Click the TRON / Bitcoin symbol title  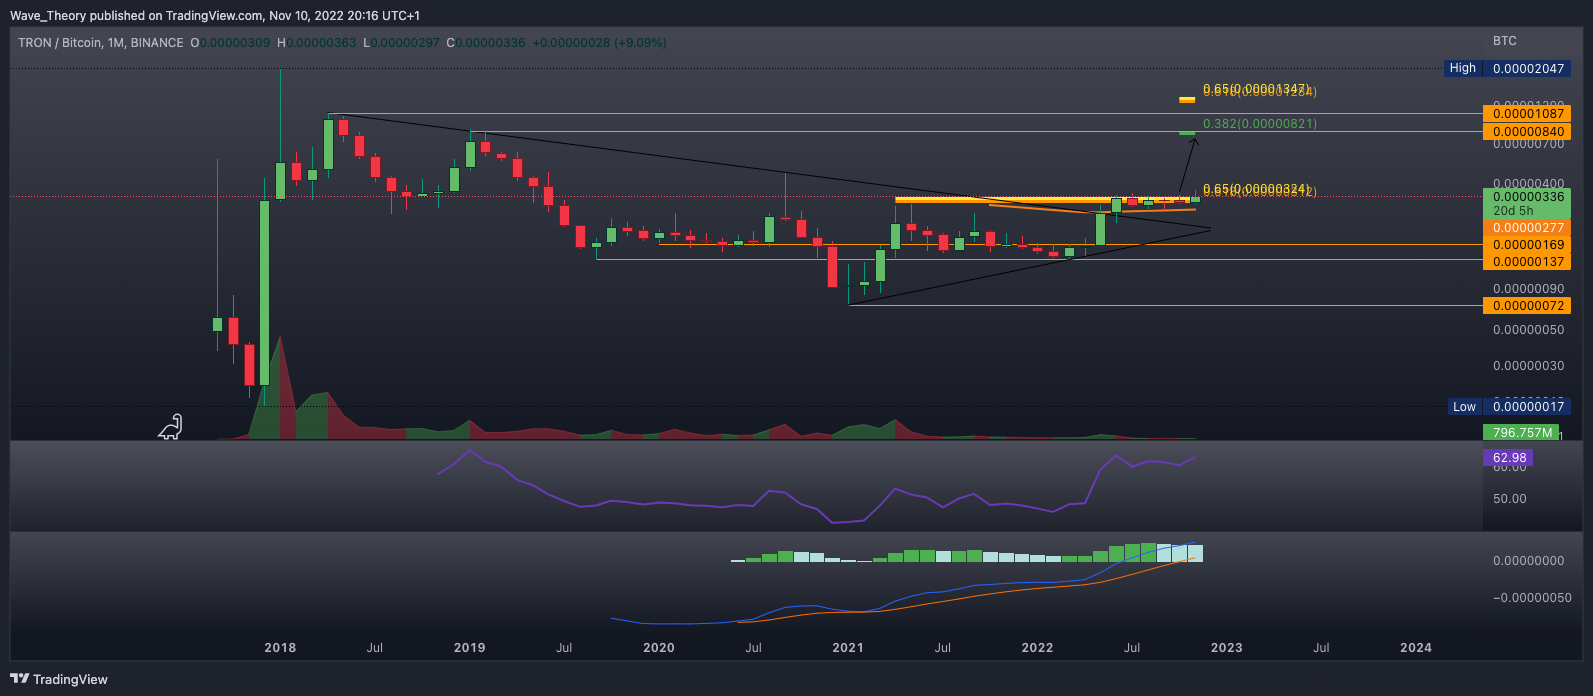tap(100, 43)
